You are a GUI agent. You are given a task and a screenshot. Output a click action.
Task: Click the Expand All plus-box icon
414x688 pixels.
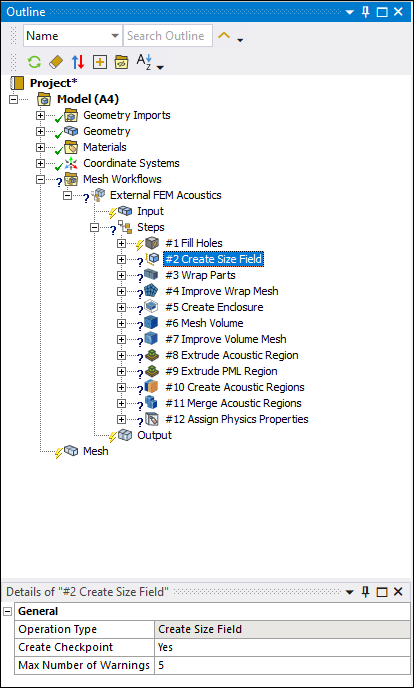coord(100,62)
